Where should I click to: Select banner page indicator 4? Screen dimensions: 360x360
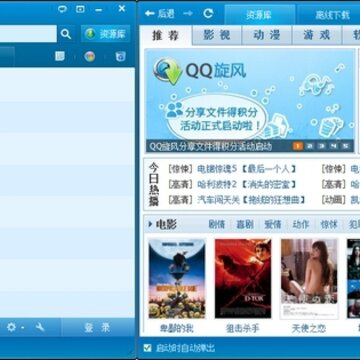pos(333,146)
